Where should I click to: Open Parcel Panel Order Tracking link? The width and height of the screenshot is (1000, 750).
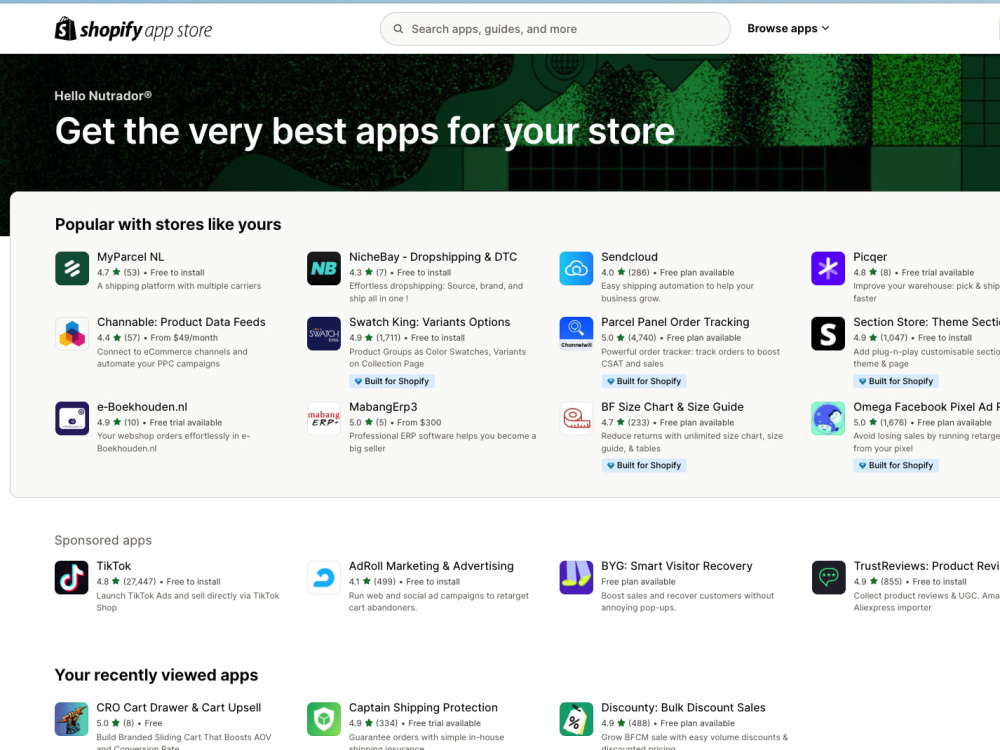click(675, 322)
